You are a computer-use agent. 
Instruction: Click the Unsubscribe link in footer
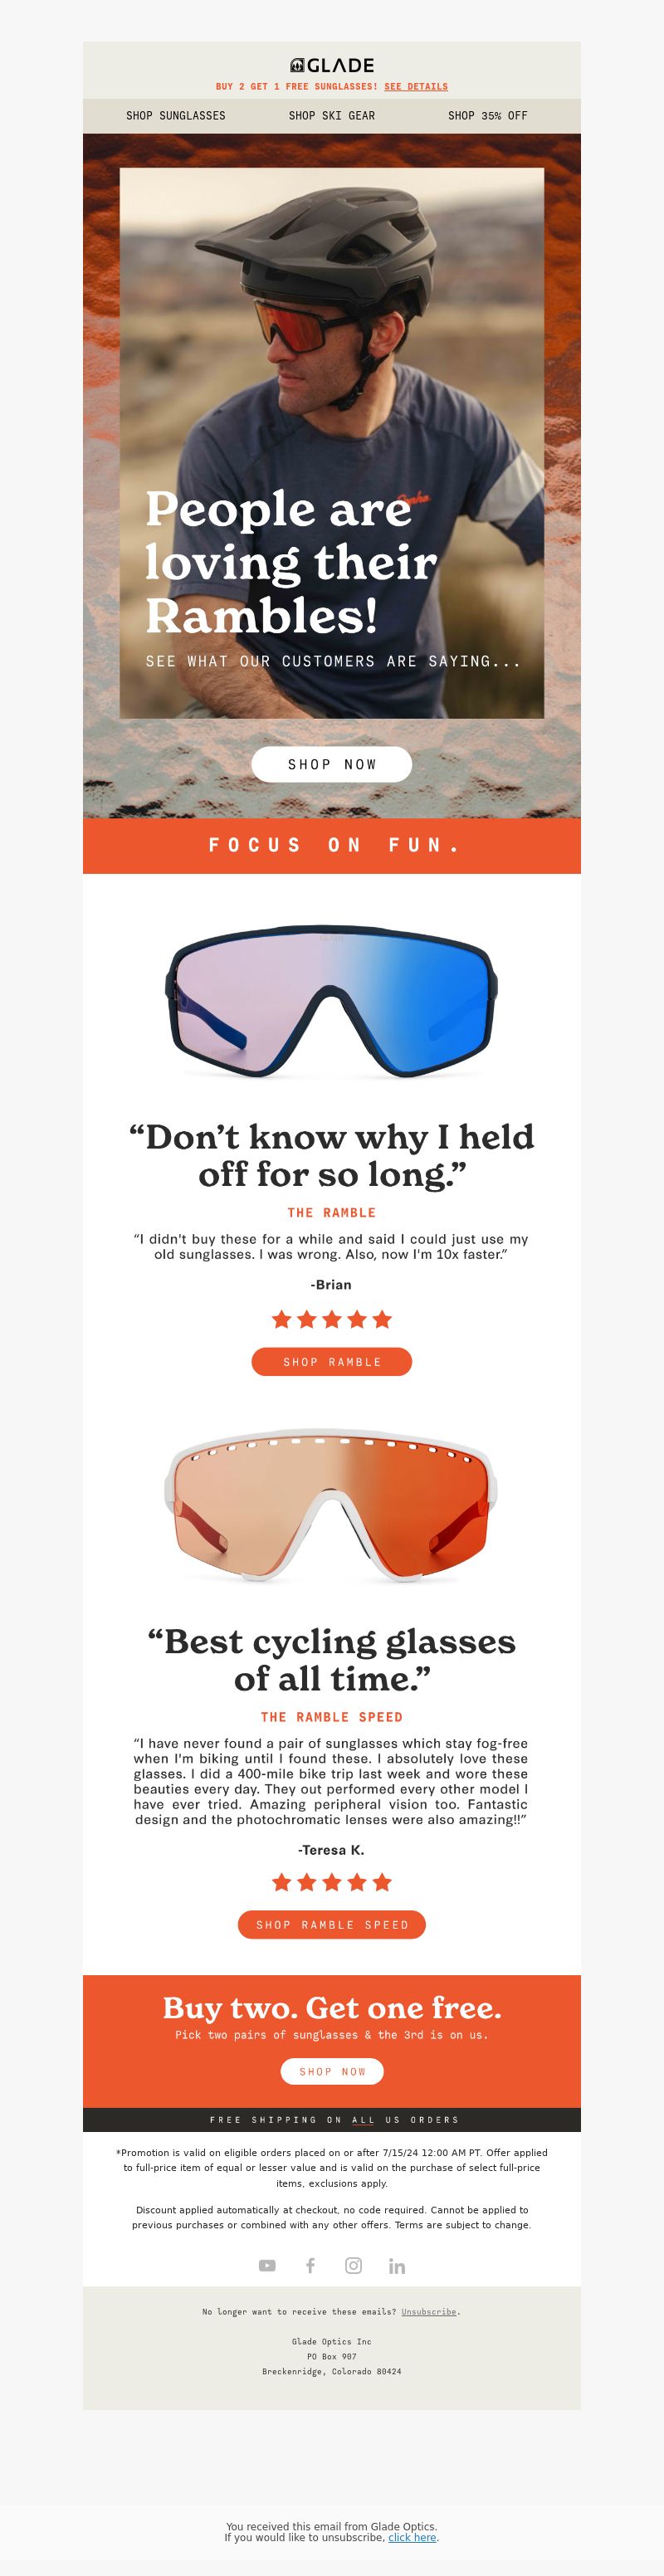click(429, 2312)
